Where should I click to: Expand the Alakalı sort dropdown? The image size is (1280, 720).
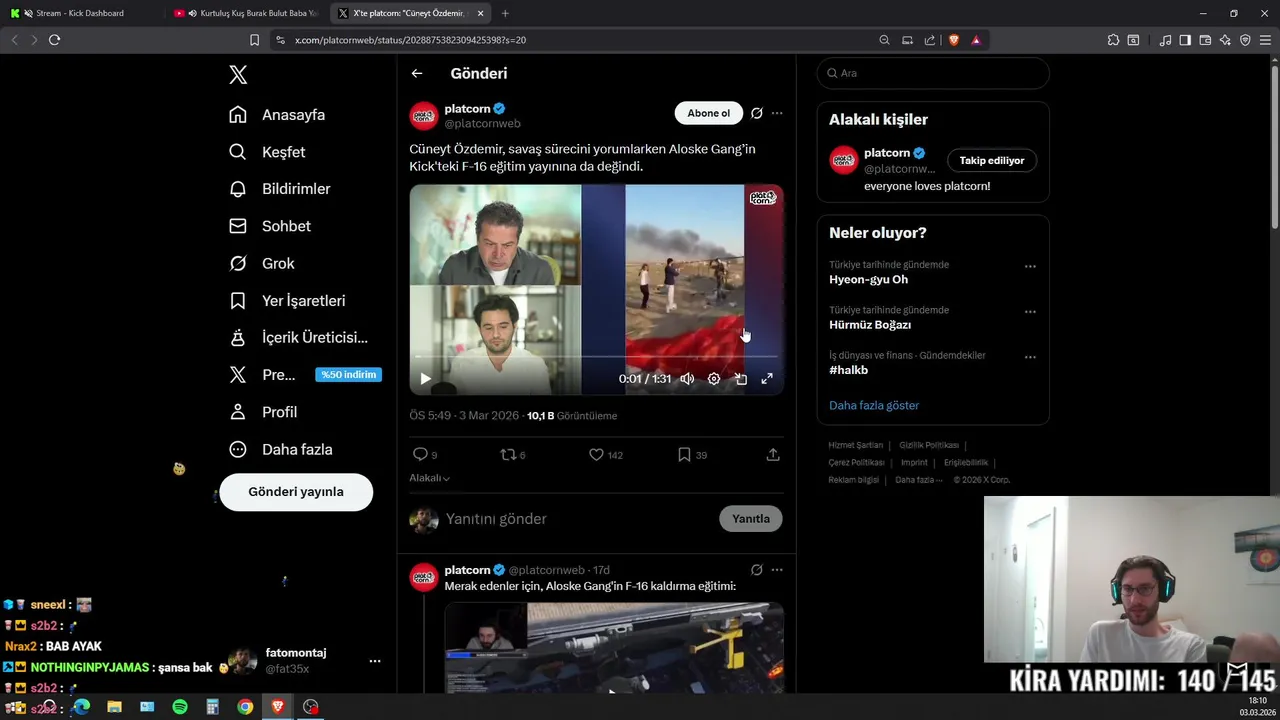429,478
